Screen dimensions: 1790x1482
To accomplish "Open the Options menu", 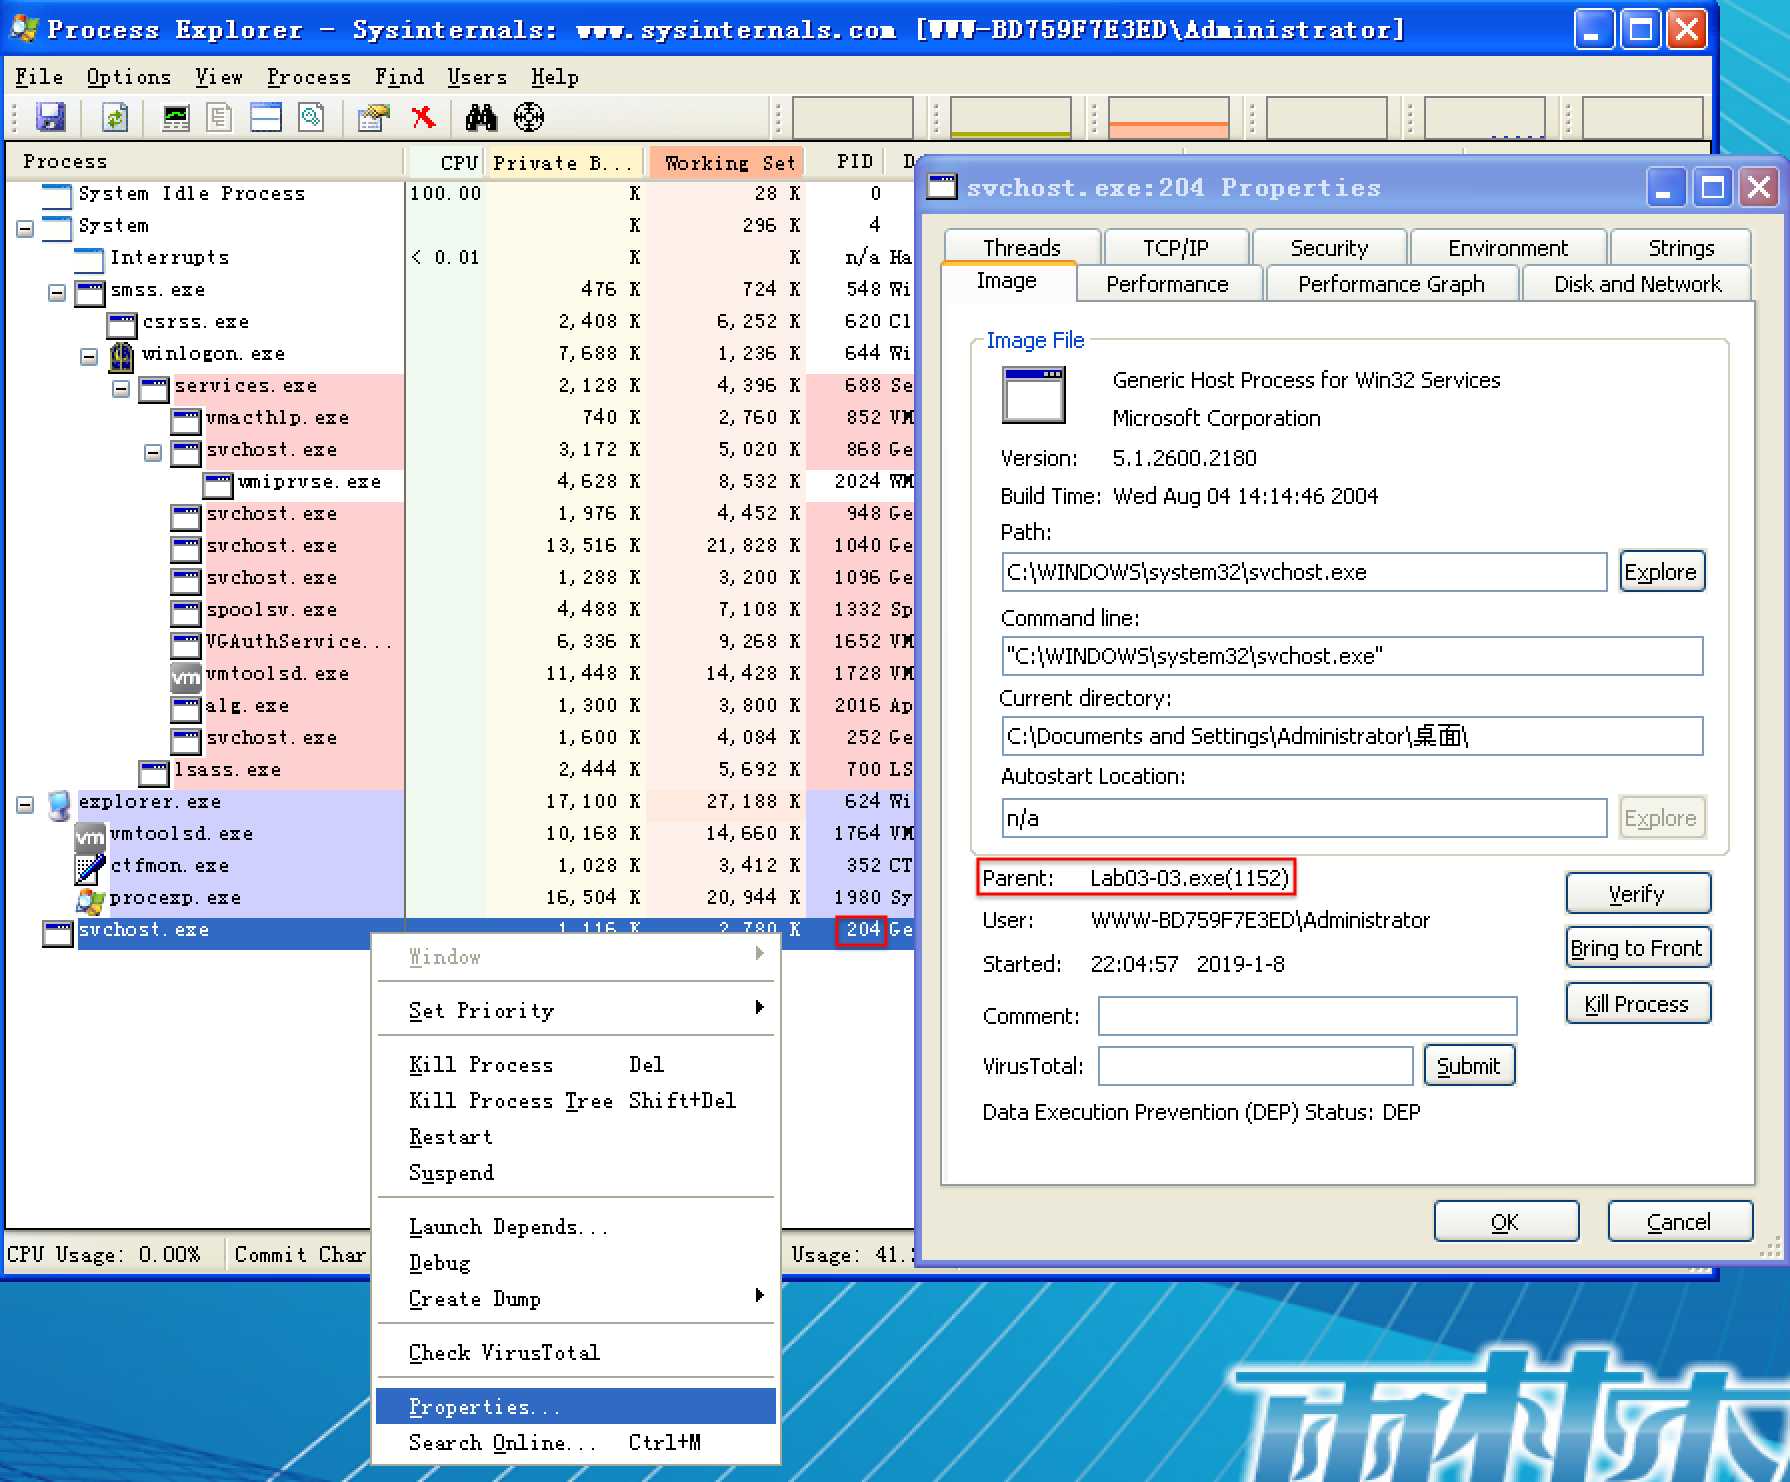I will click(x=128, y=77).
